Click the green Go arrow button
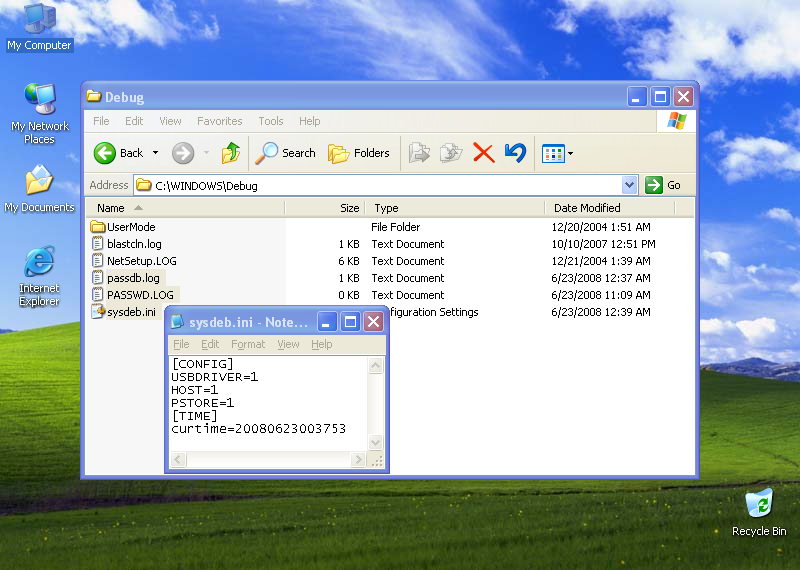800x570 pixels. pos(654,185)
